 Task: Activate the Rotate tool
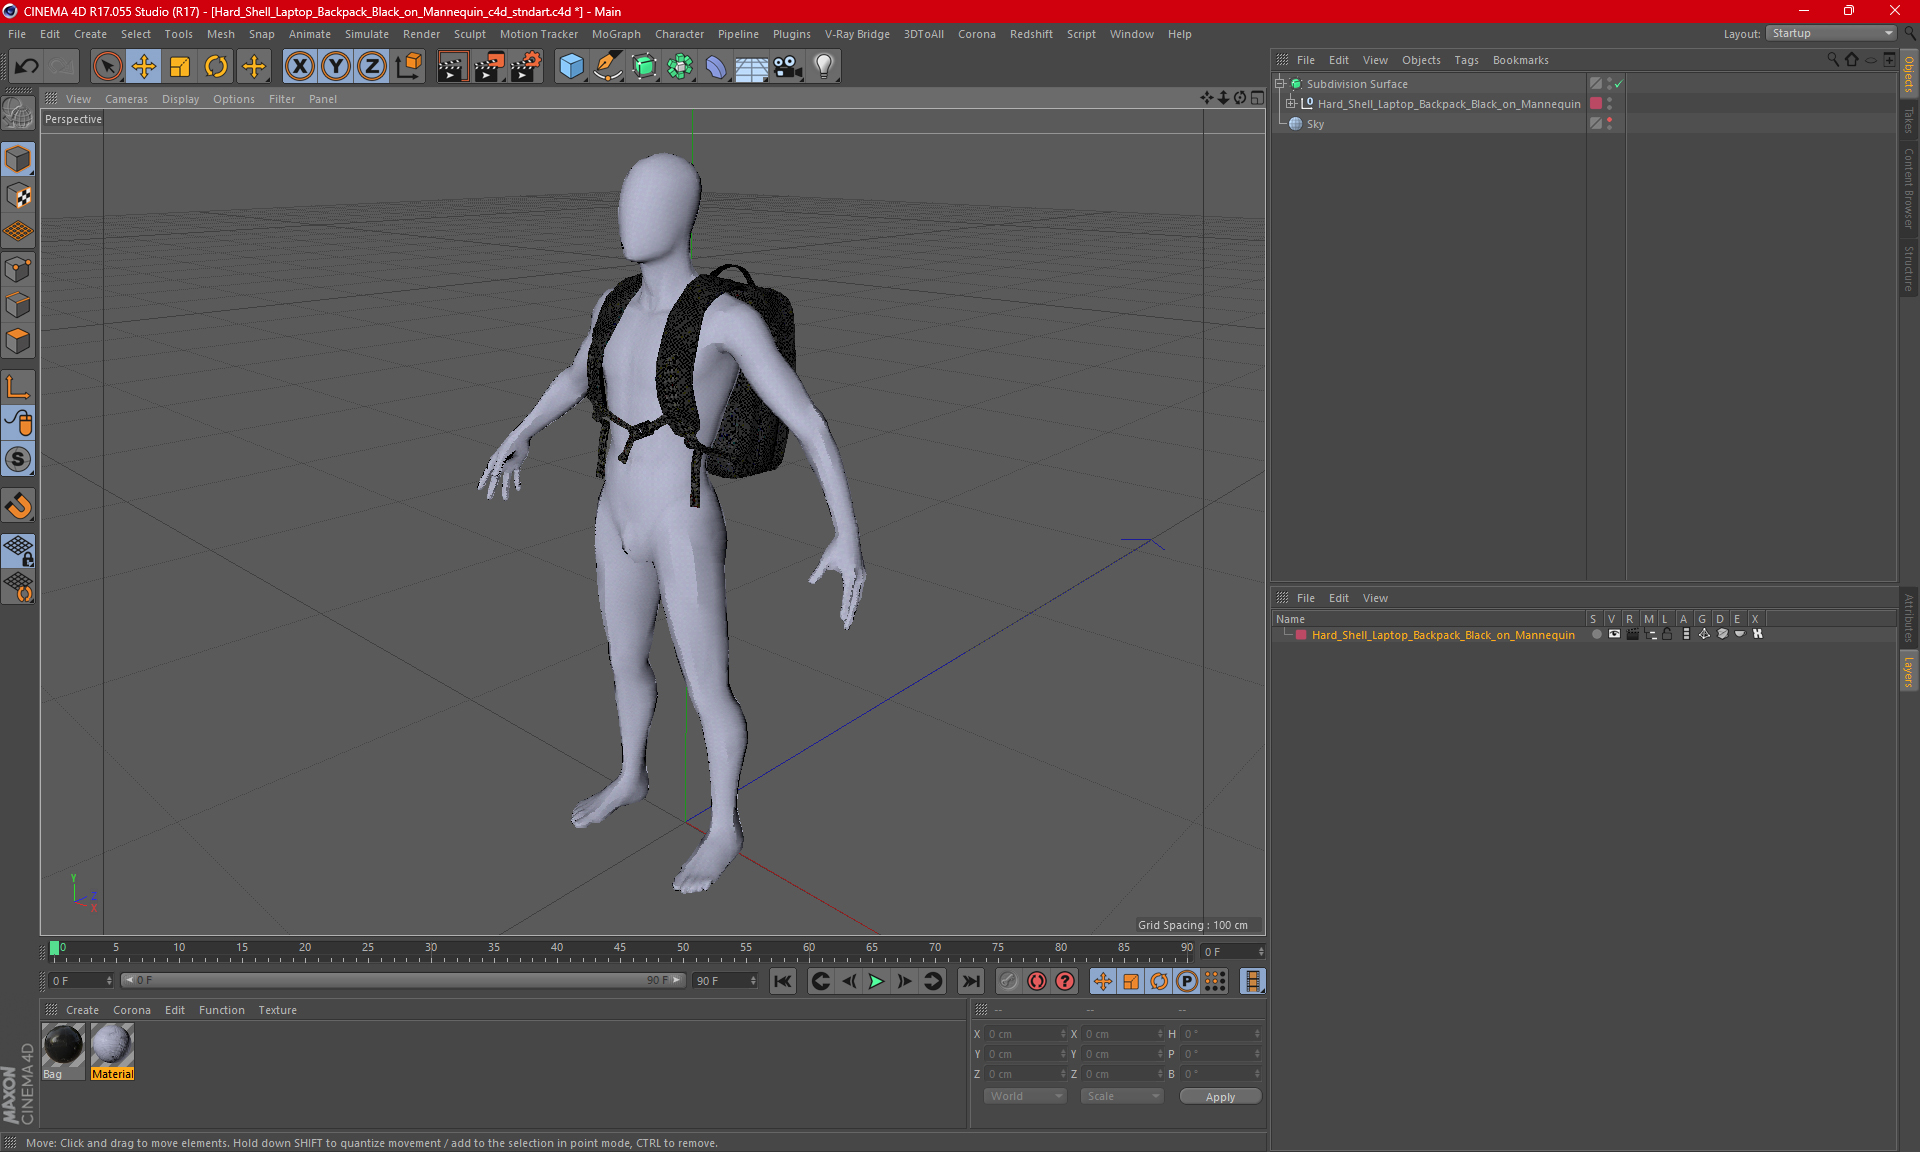pos(216,67)
